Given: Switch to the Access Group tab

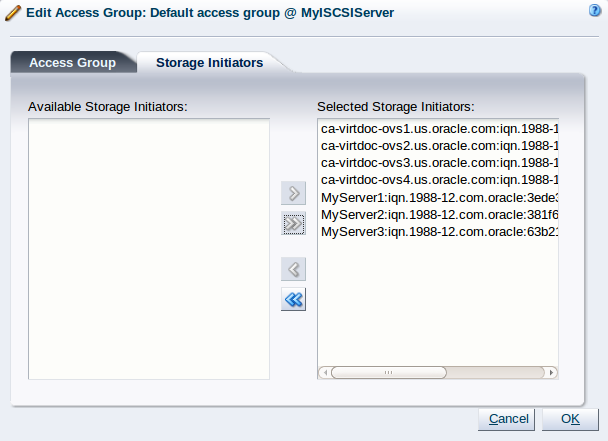Looking at the screenshot, I should pos(72,62).
